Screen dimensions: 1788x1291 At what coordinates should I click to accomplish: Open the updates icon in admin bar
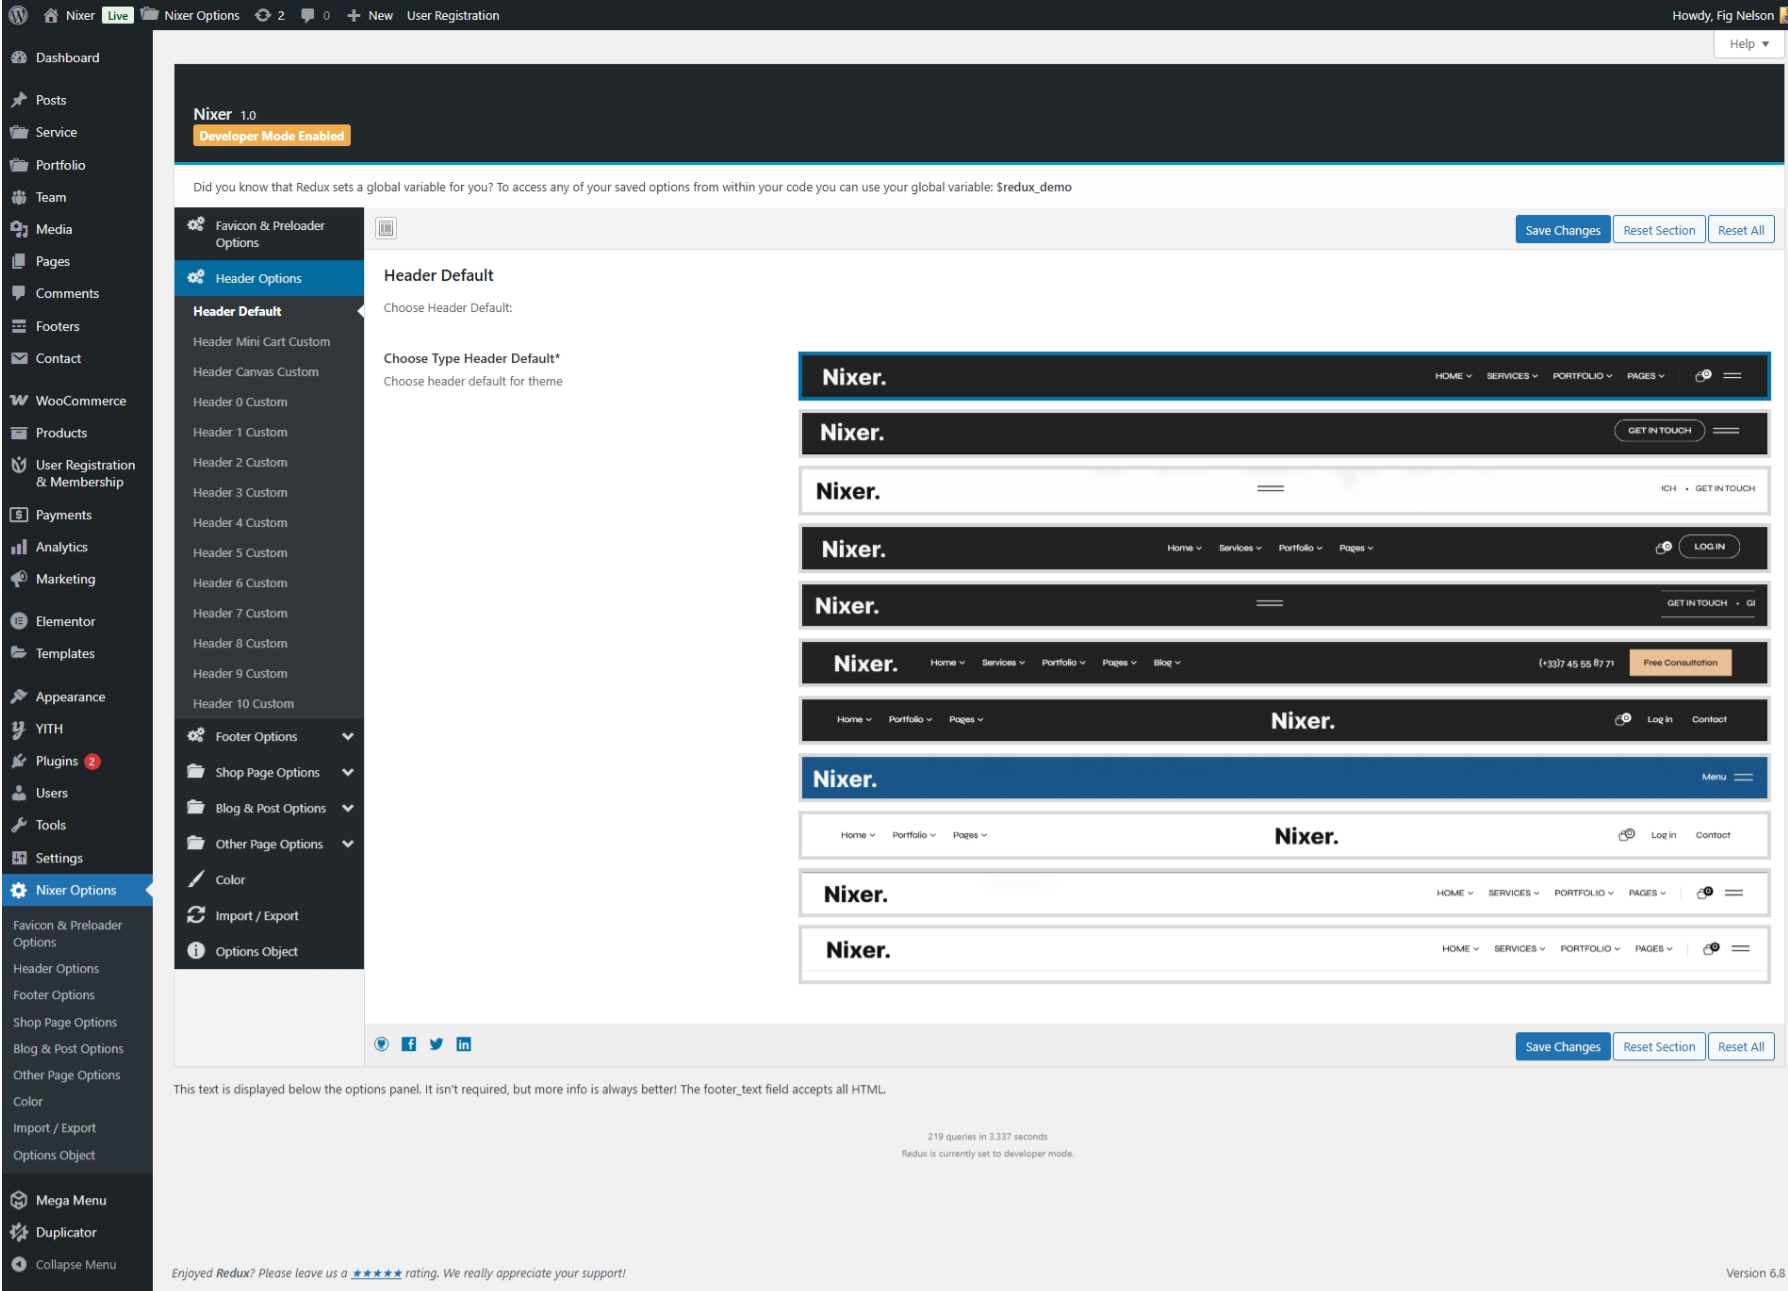(x=269, y=15)
